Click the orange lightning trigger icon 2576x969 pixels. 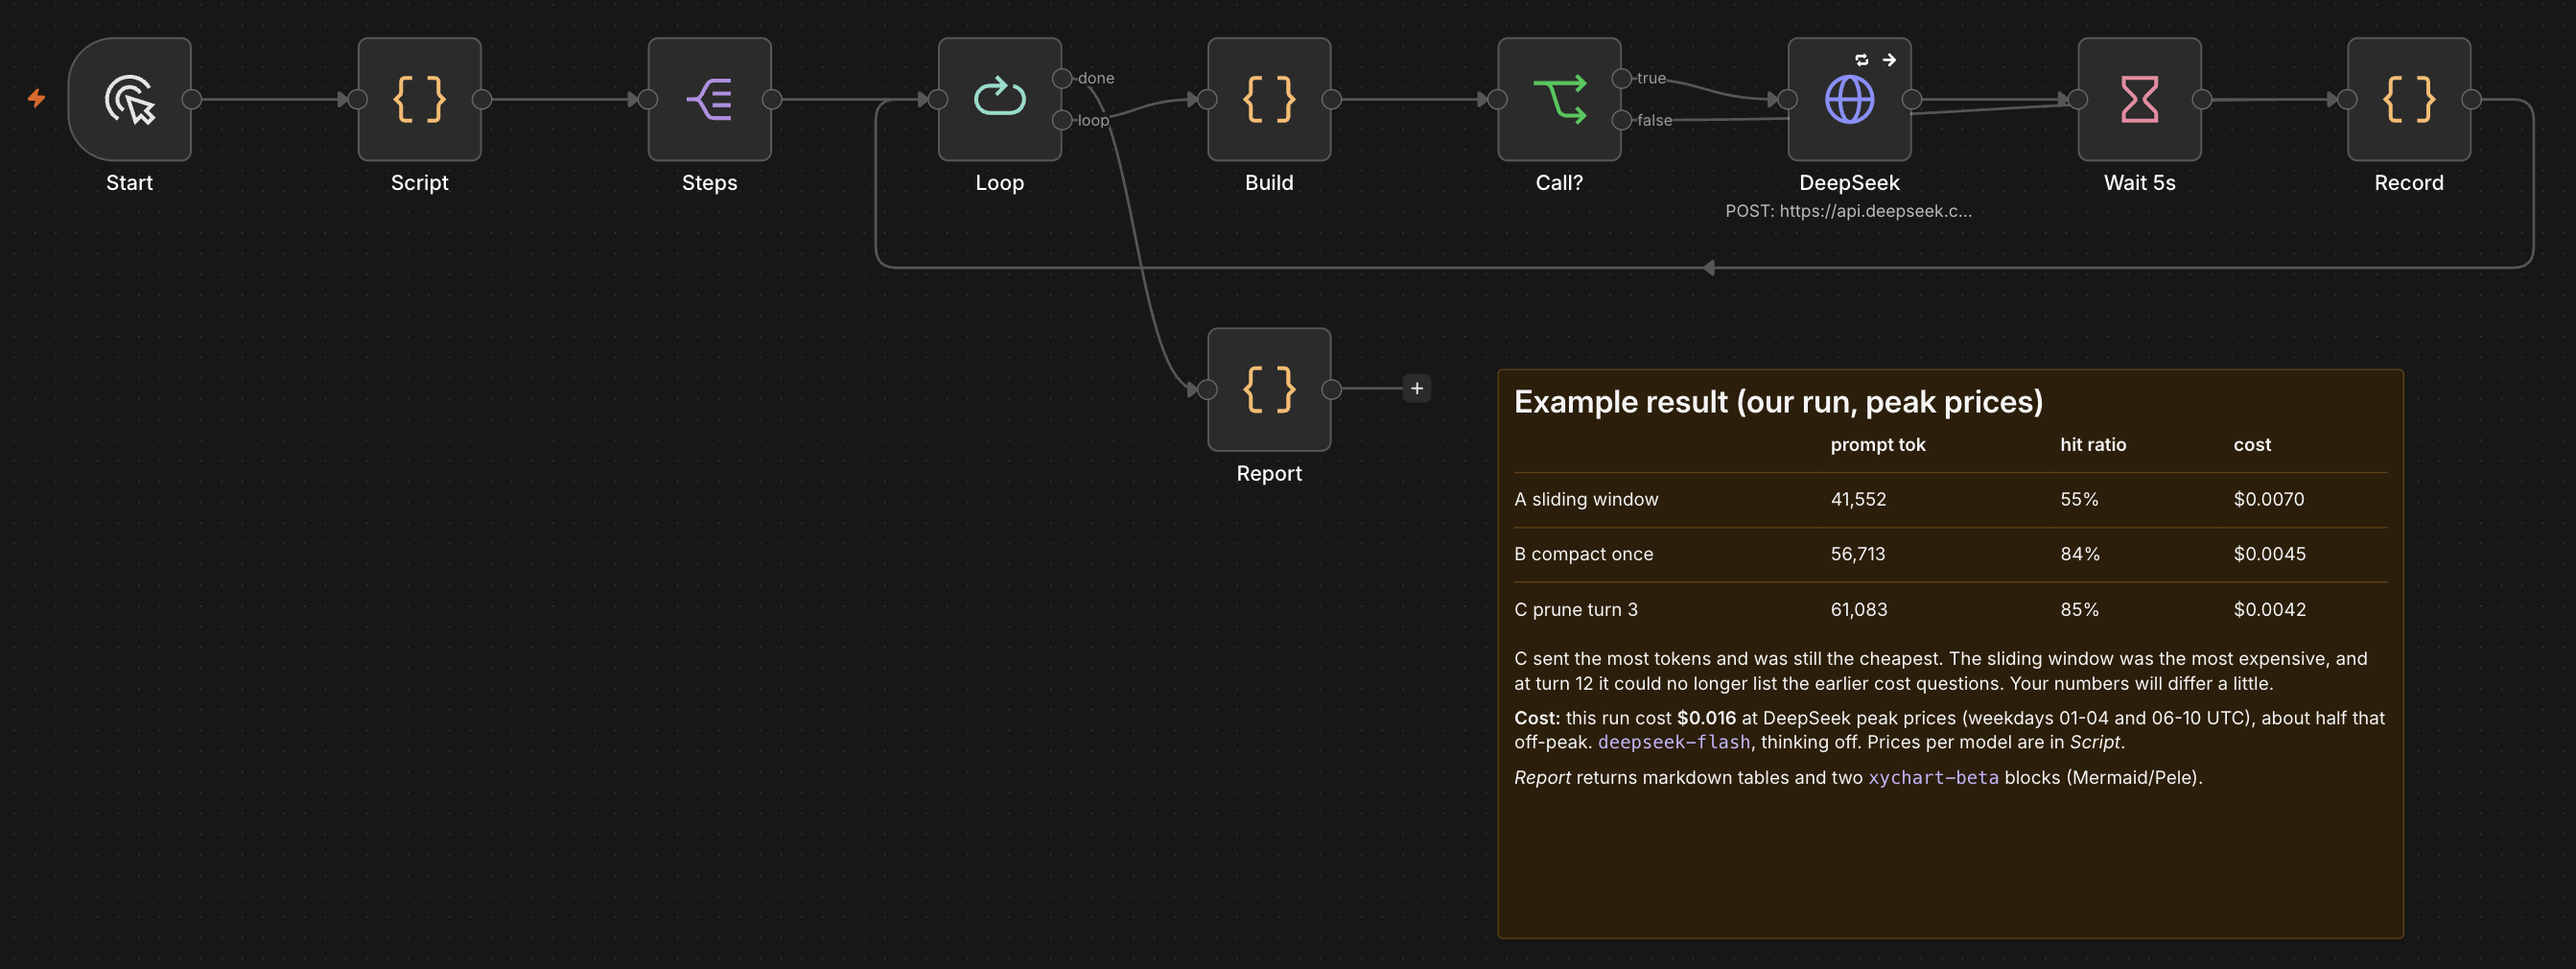pyautogui.click(x=36, y=98)
